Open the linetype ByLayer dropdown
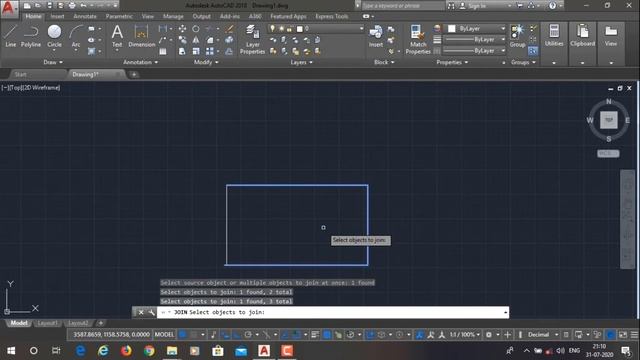Screen dimensions: 640x360 coord(474,51)
